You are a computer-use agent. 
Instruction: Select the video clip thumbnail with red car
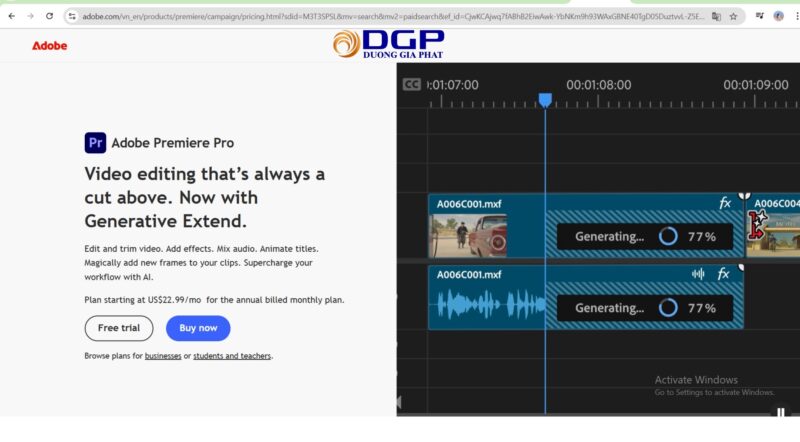pos(468,235)
